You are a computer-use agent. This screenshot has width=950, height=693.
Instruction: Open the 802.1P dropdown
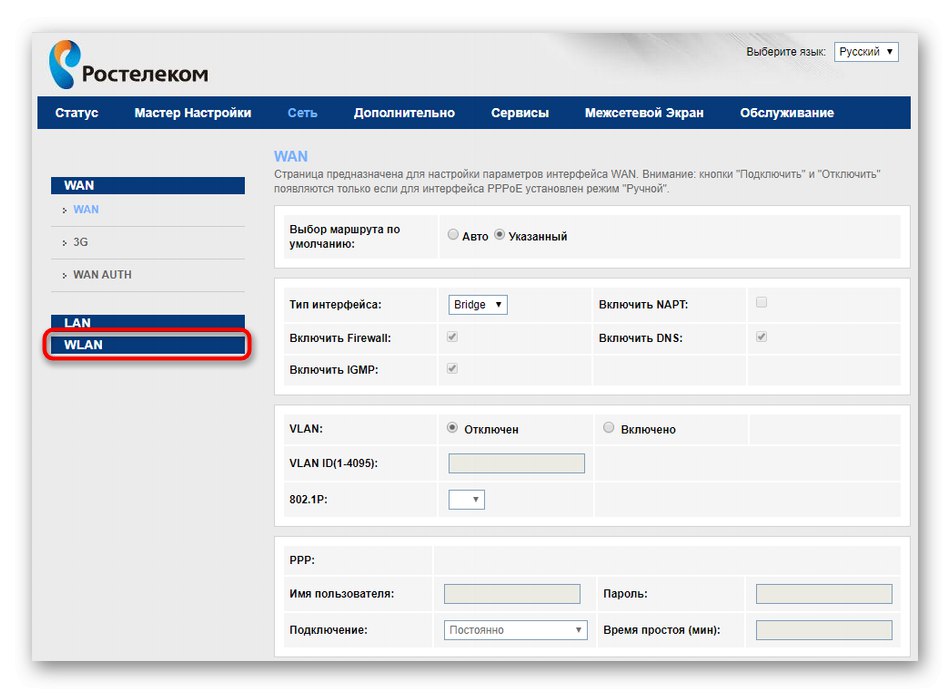click(x=467, y=499)
